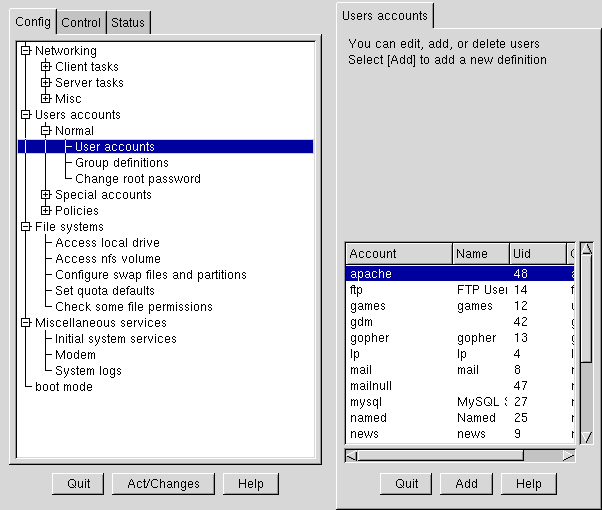Click down arrow of vertical scrollbar
Screen dimensions: 602x510
pyautogui.click(x=587, y=437)
